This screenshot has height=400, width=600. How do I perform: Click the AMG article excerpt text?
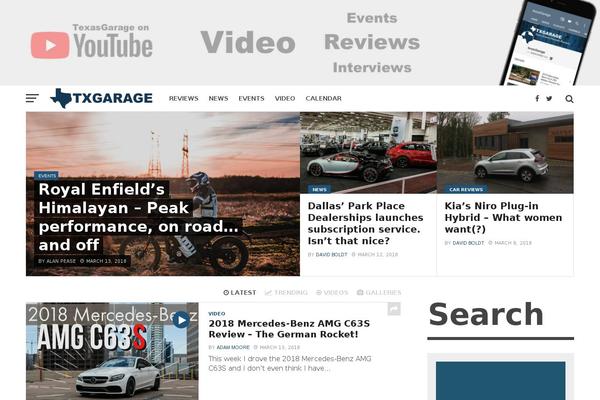pos(290,363)
